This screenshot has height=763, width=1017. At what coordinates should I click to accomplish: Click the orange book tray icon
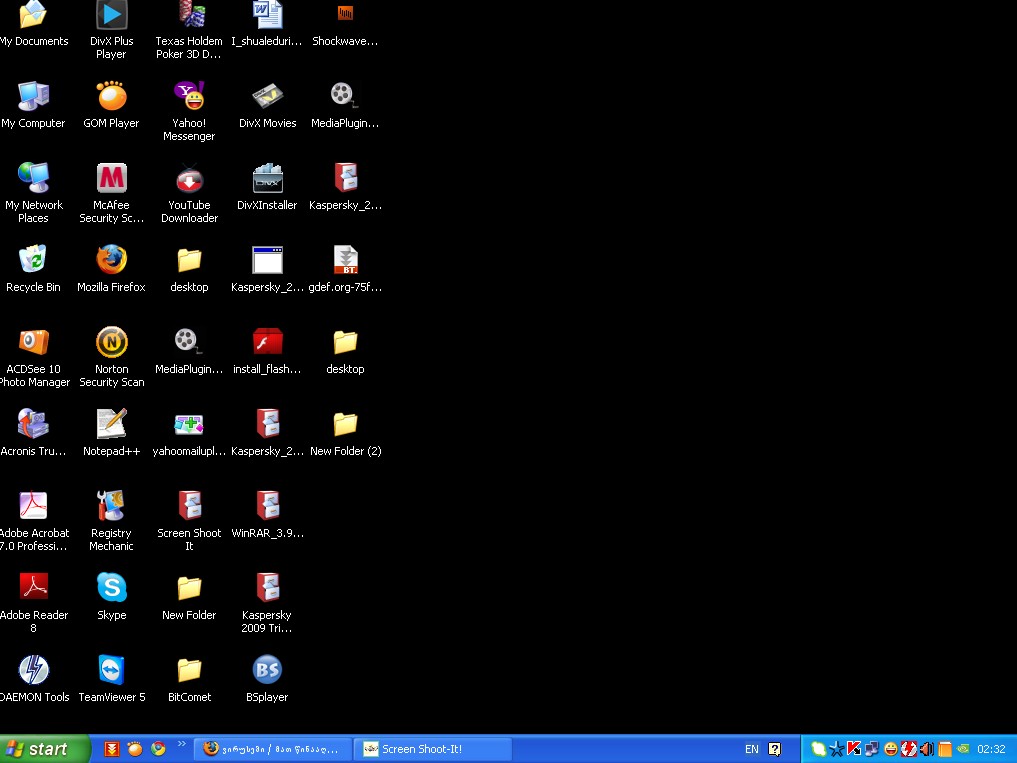[945, 749]
